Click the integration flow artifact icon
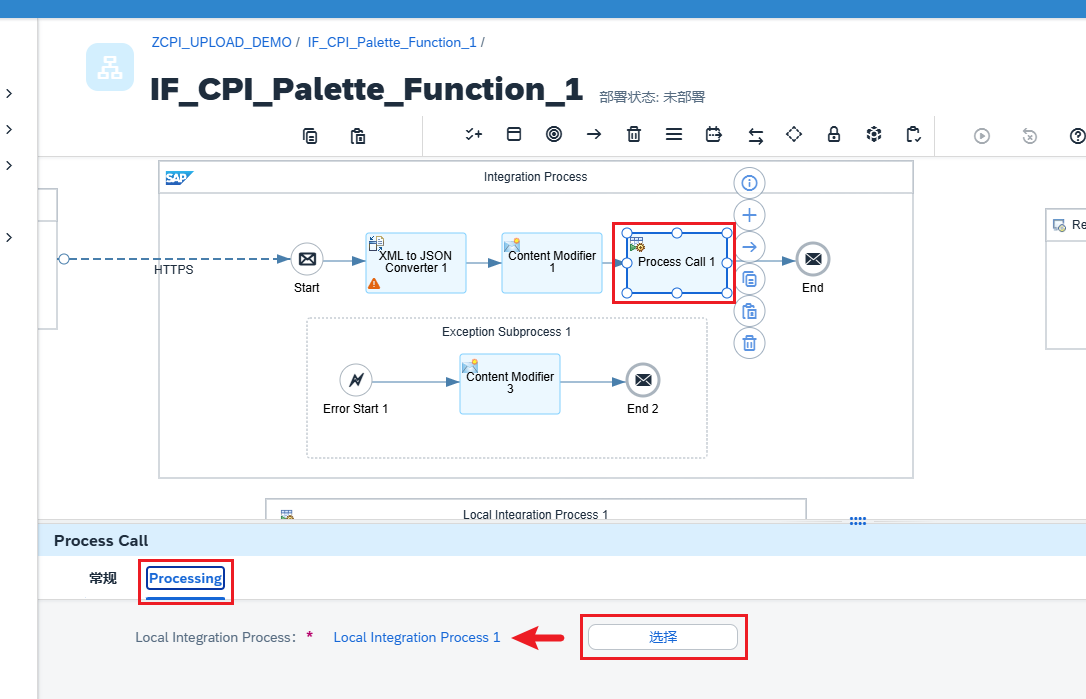Viewport: 1086px width, 699px height. pyautogui.click(x=110, y=67)
